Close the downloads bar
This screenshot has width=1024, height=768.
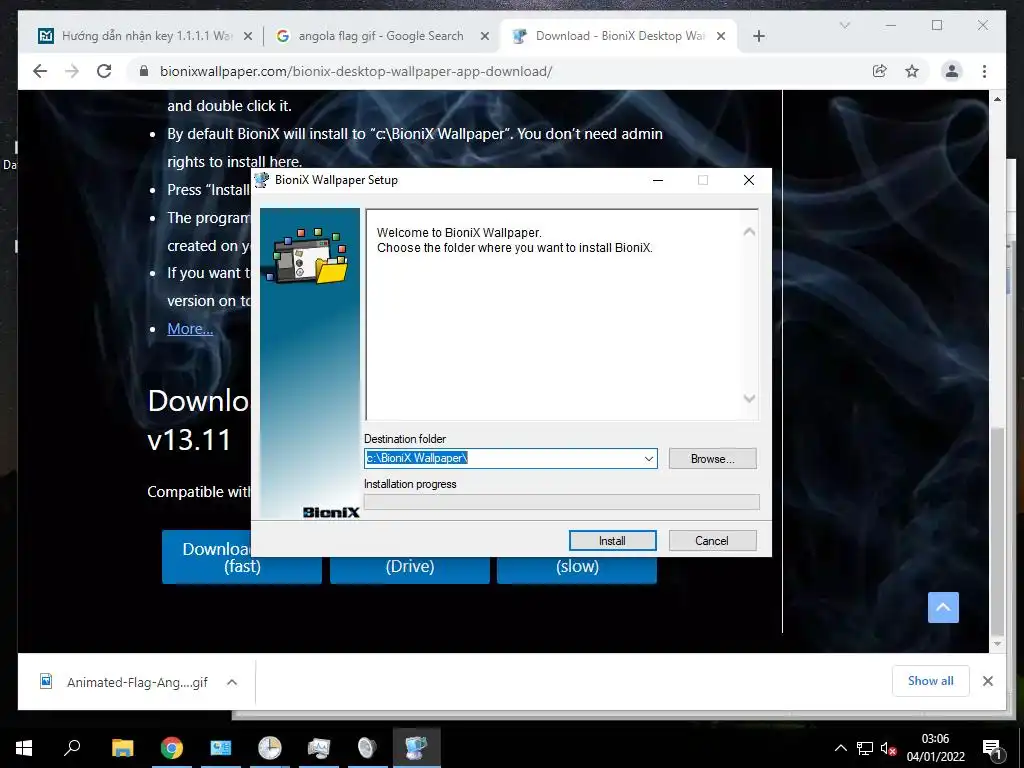pyautogui.click(x=987, y=681)
